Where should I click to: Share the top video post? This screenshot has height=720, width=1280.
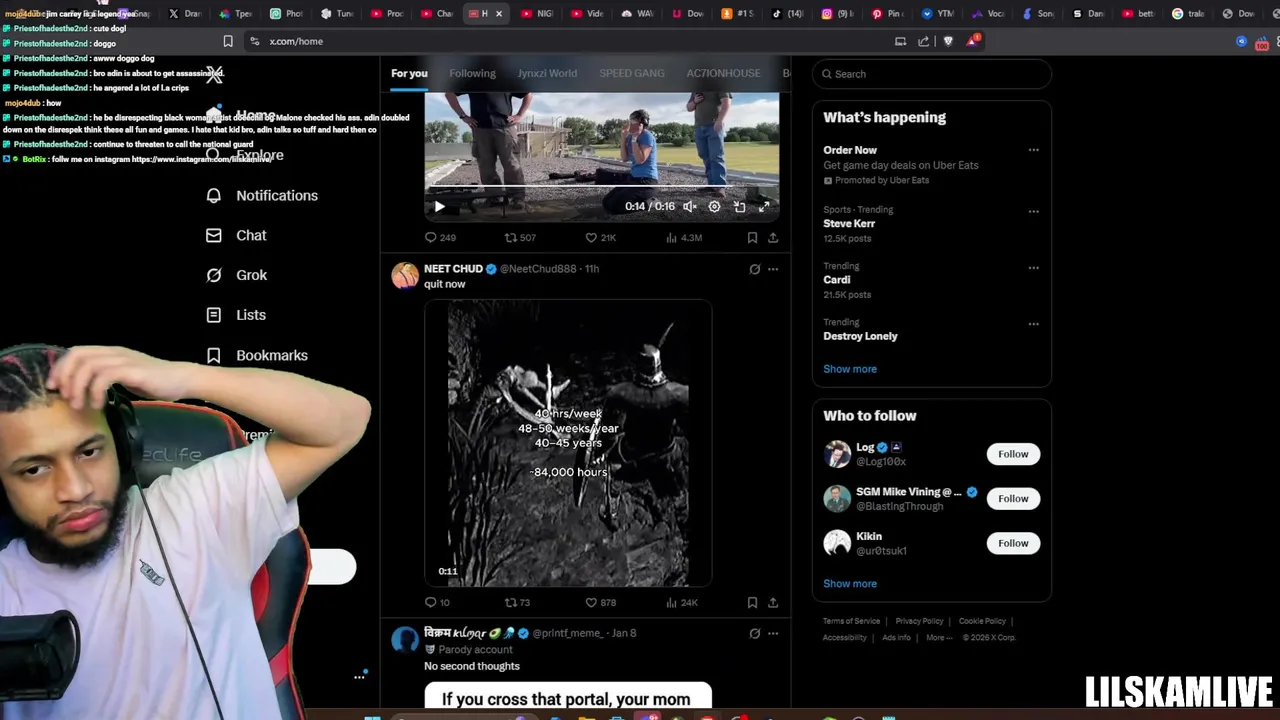pyautogui.click(x=773, y=237)
